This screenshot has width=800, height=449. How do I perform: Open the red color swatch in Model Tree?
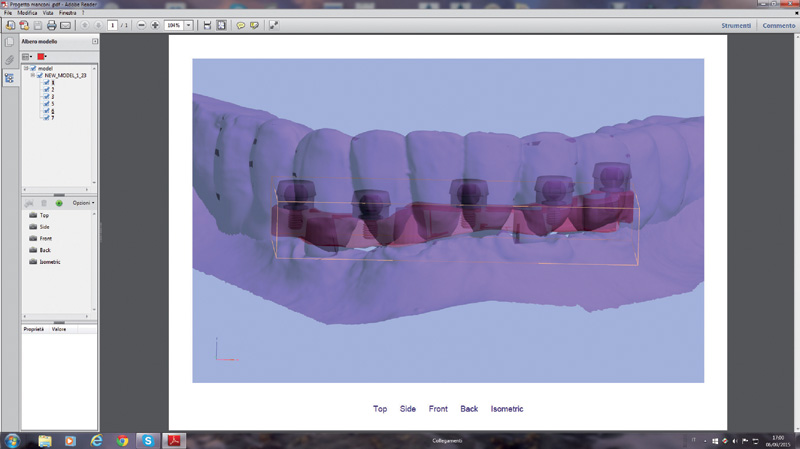tap(42, 56)
